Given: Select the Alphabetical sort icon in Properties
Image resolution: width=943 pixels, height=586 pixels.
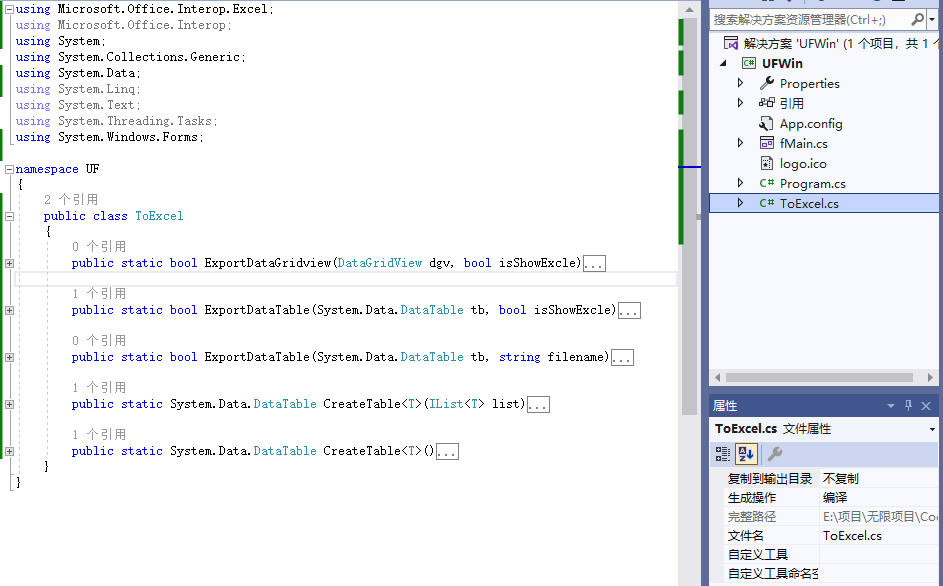Looking at the screenshot, I should pos(746,454).
